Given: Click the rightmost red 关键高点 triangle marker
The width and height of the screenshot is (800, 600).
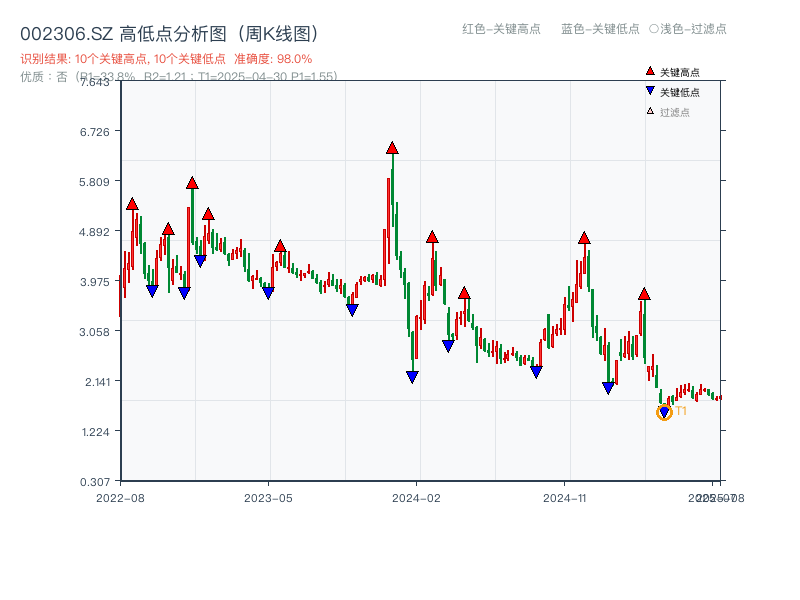Looking at the screenshot, I should click(x=645, y=293).
